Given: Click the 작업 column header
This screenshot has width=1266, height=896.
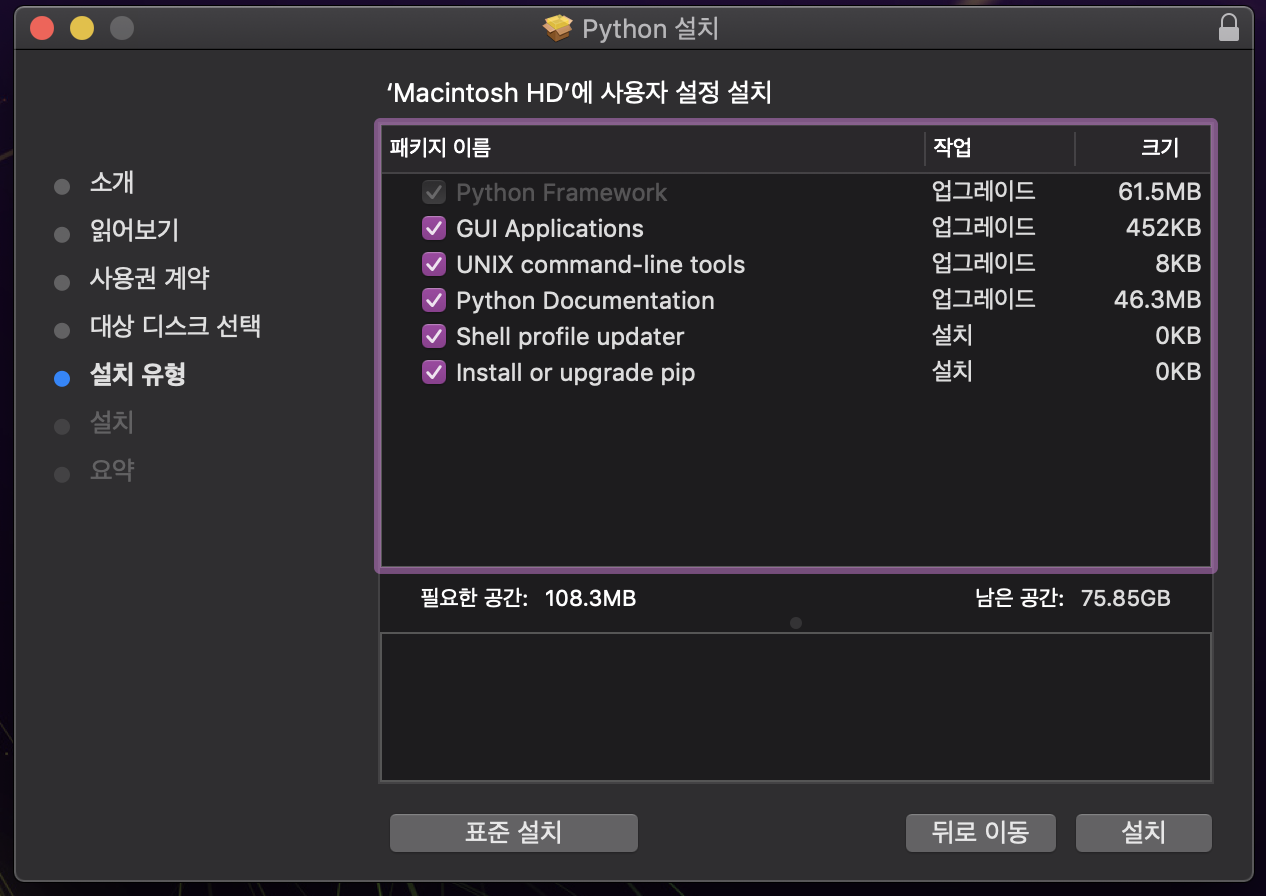Looking at the screenshot, I should click(x=999, y=148).
